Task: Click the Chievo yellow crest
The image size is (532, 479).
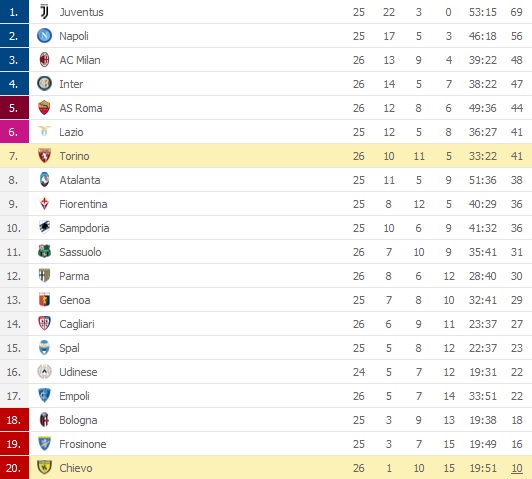Action: 44,467
